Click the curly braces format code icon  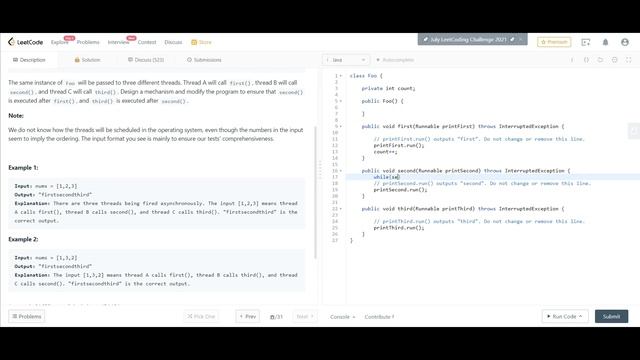click(x=586, y=60)
